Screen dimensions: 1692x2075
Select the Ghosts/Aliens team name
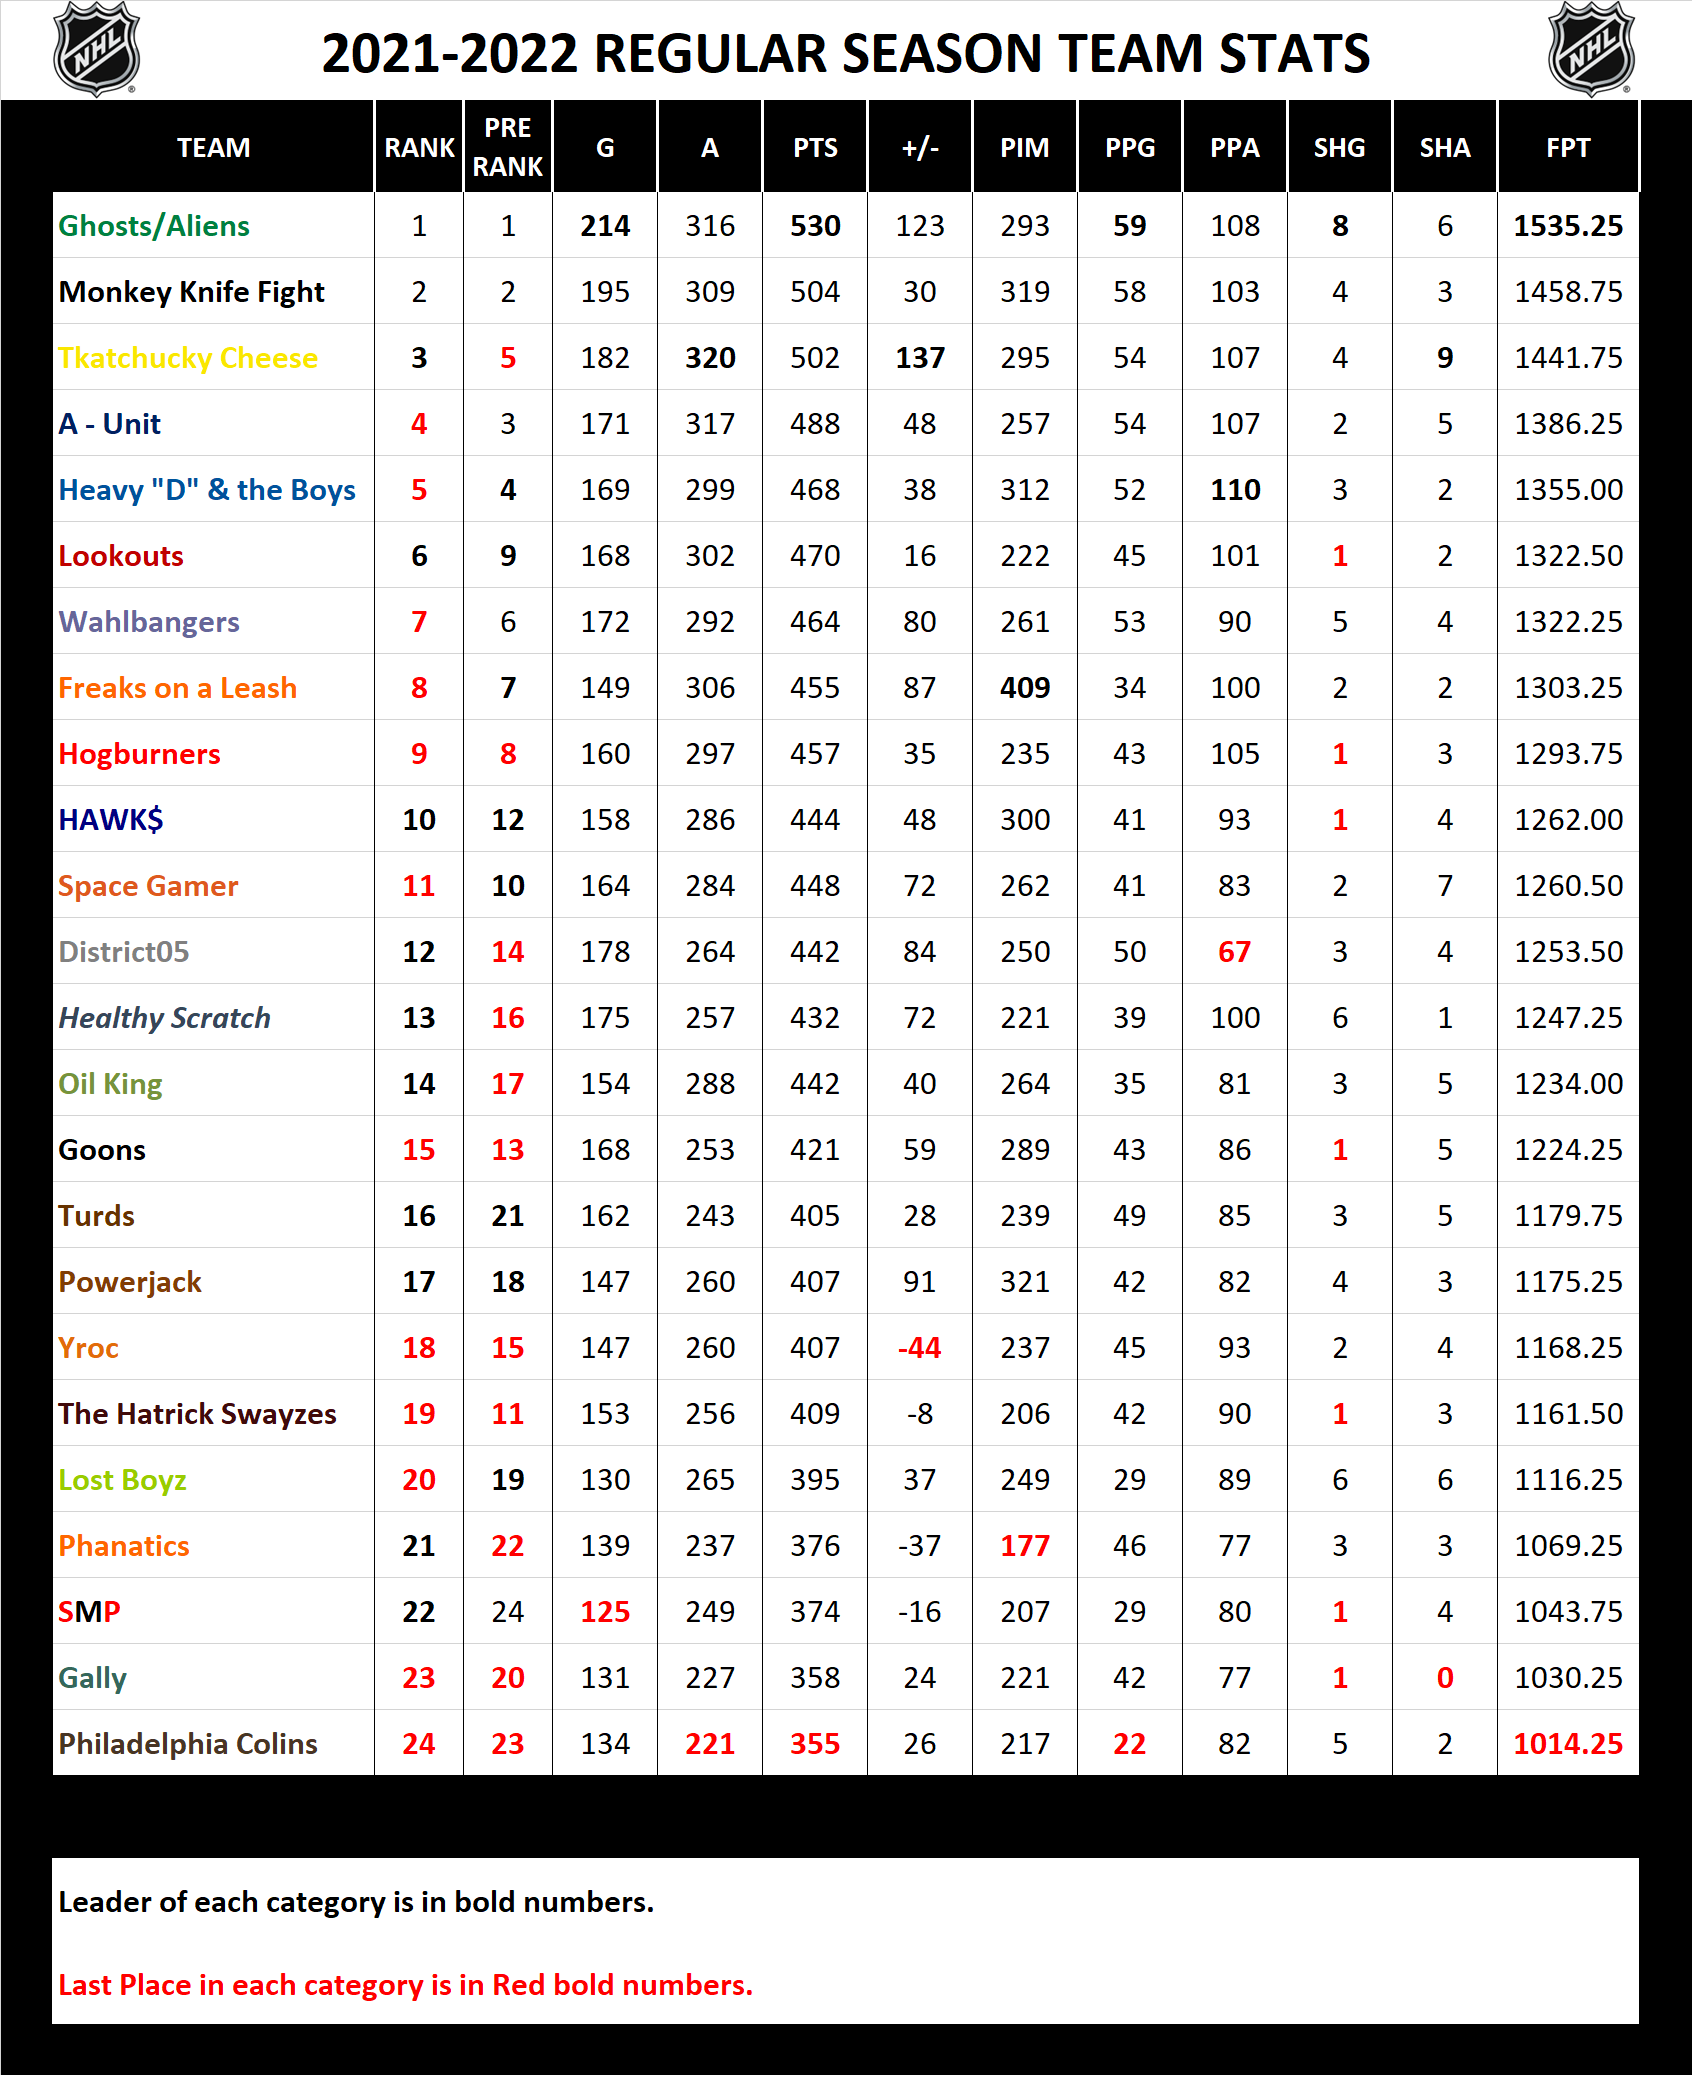coord(153,226)
